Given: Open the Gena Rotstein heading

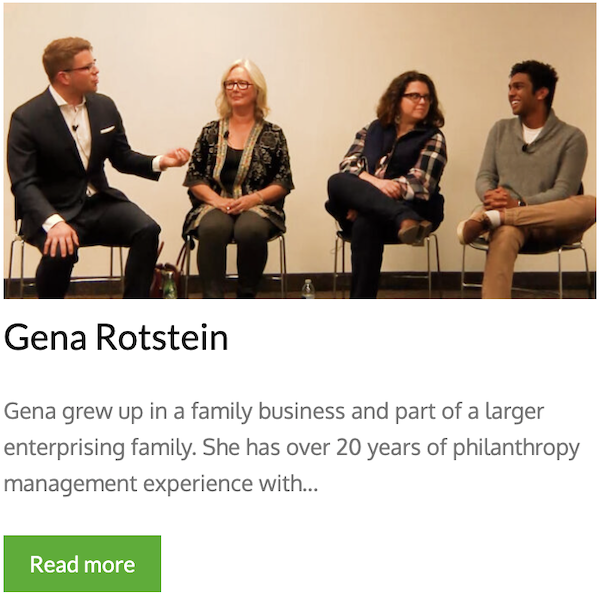Looking at the screenshot, I should (x=116, y=338).
